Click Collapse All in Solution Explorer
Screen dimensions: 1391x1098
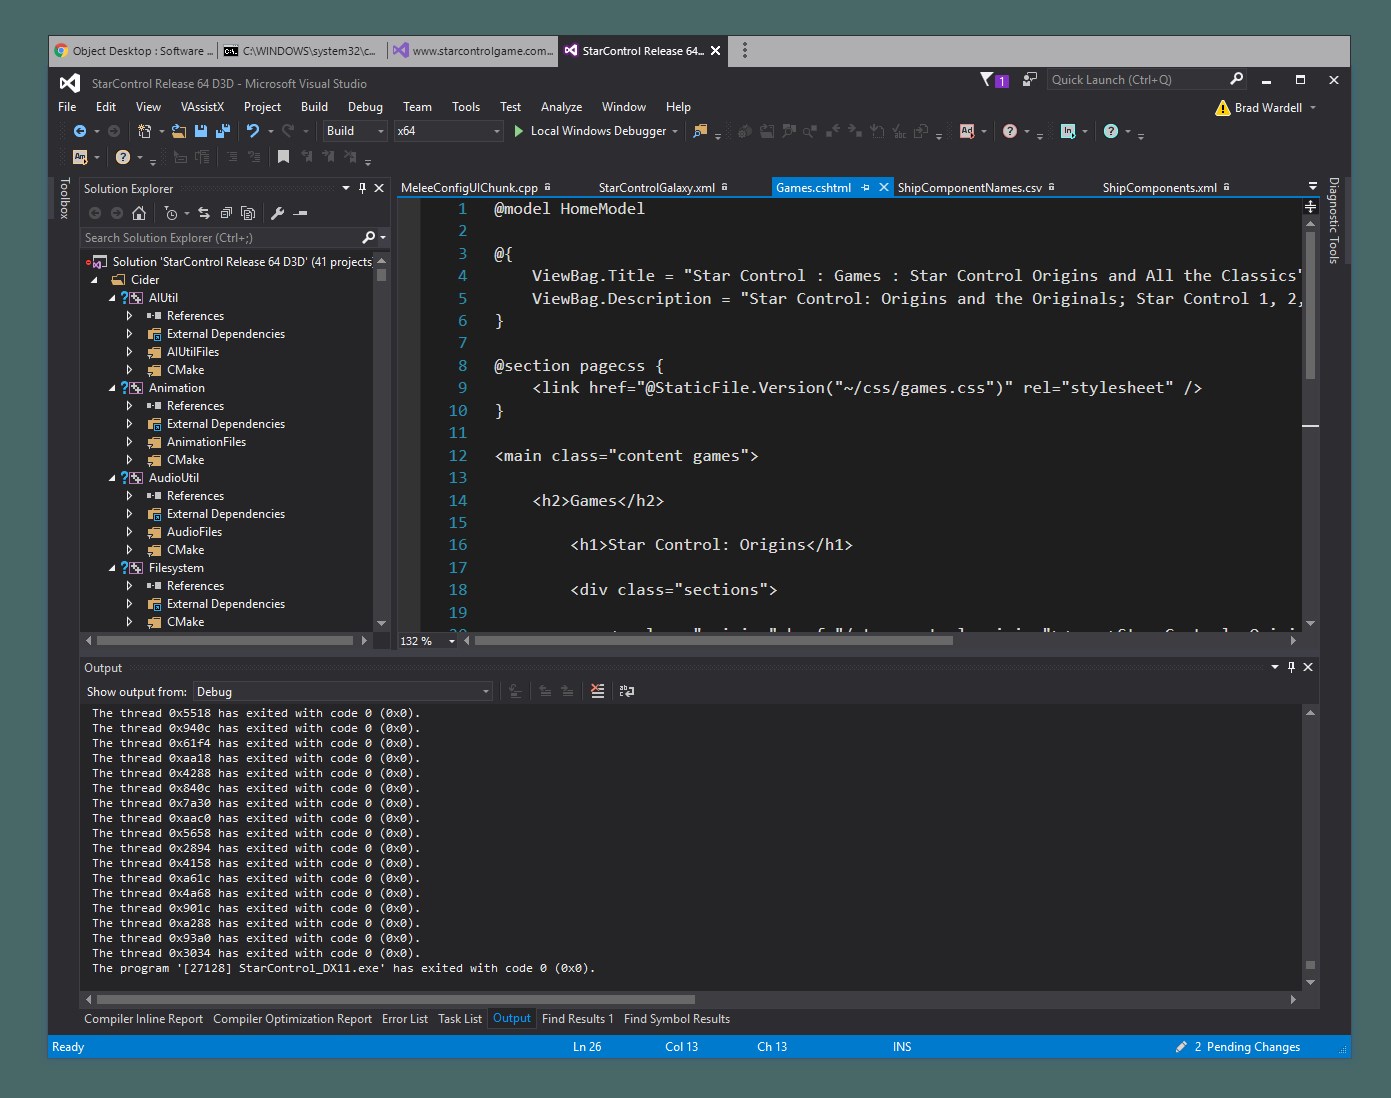(x=226, y=213)
